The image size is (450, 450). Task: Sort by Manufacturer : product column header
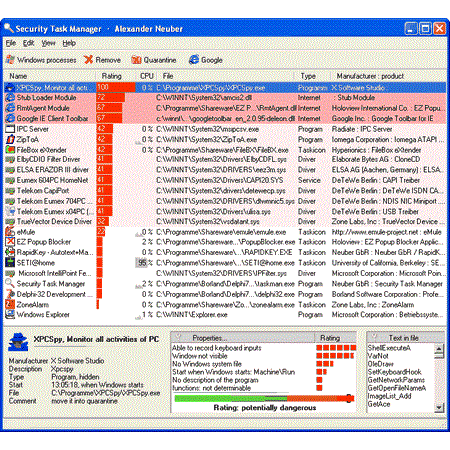point(388,76)
